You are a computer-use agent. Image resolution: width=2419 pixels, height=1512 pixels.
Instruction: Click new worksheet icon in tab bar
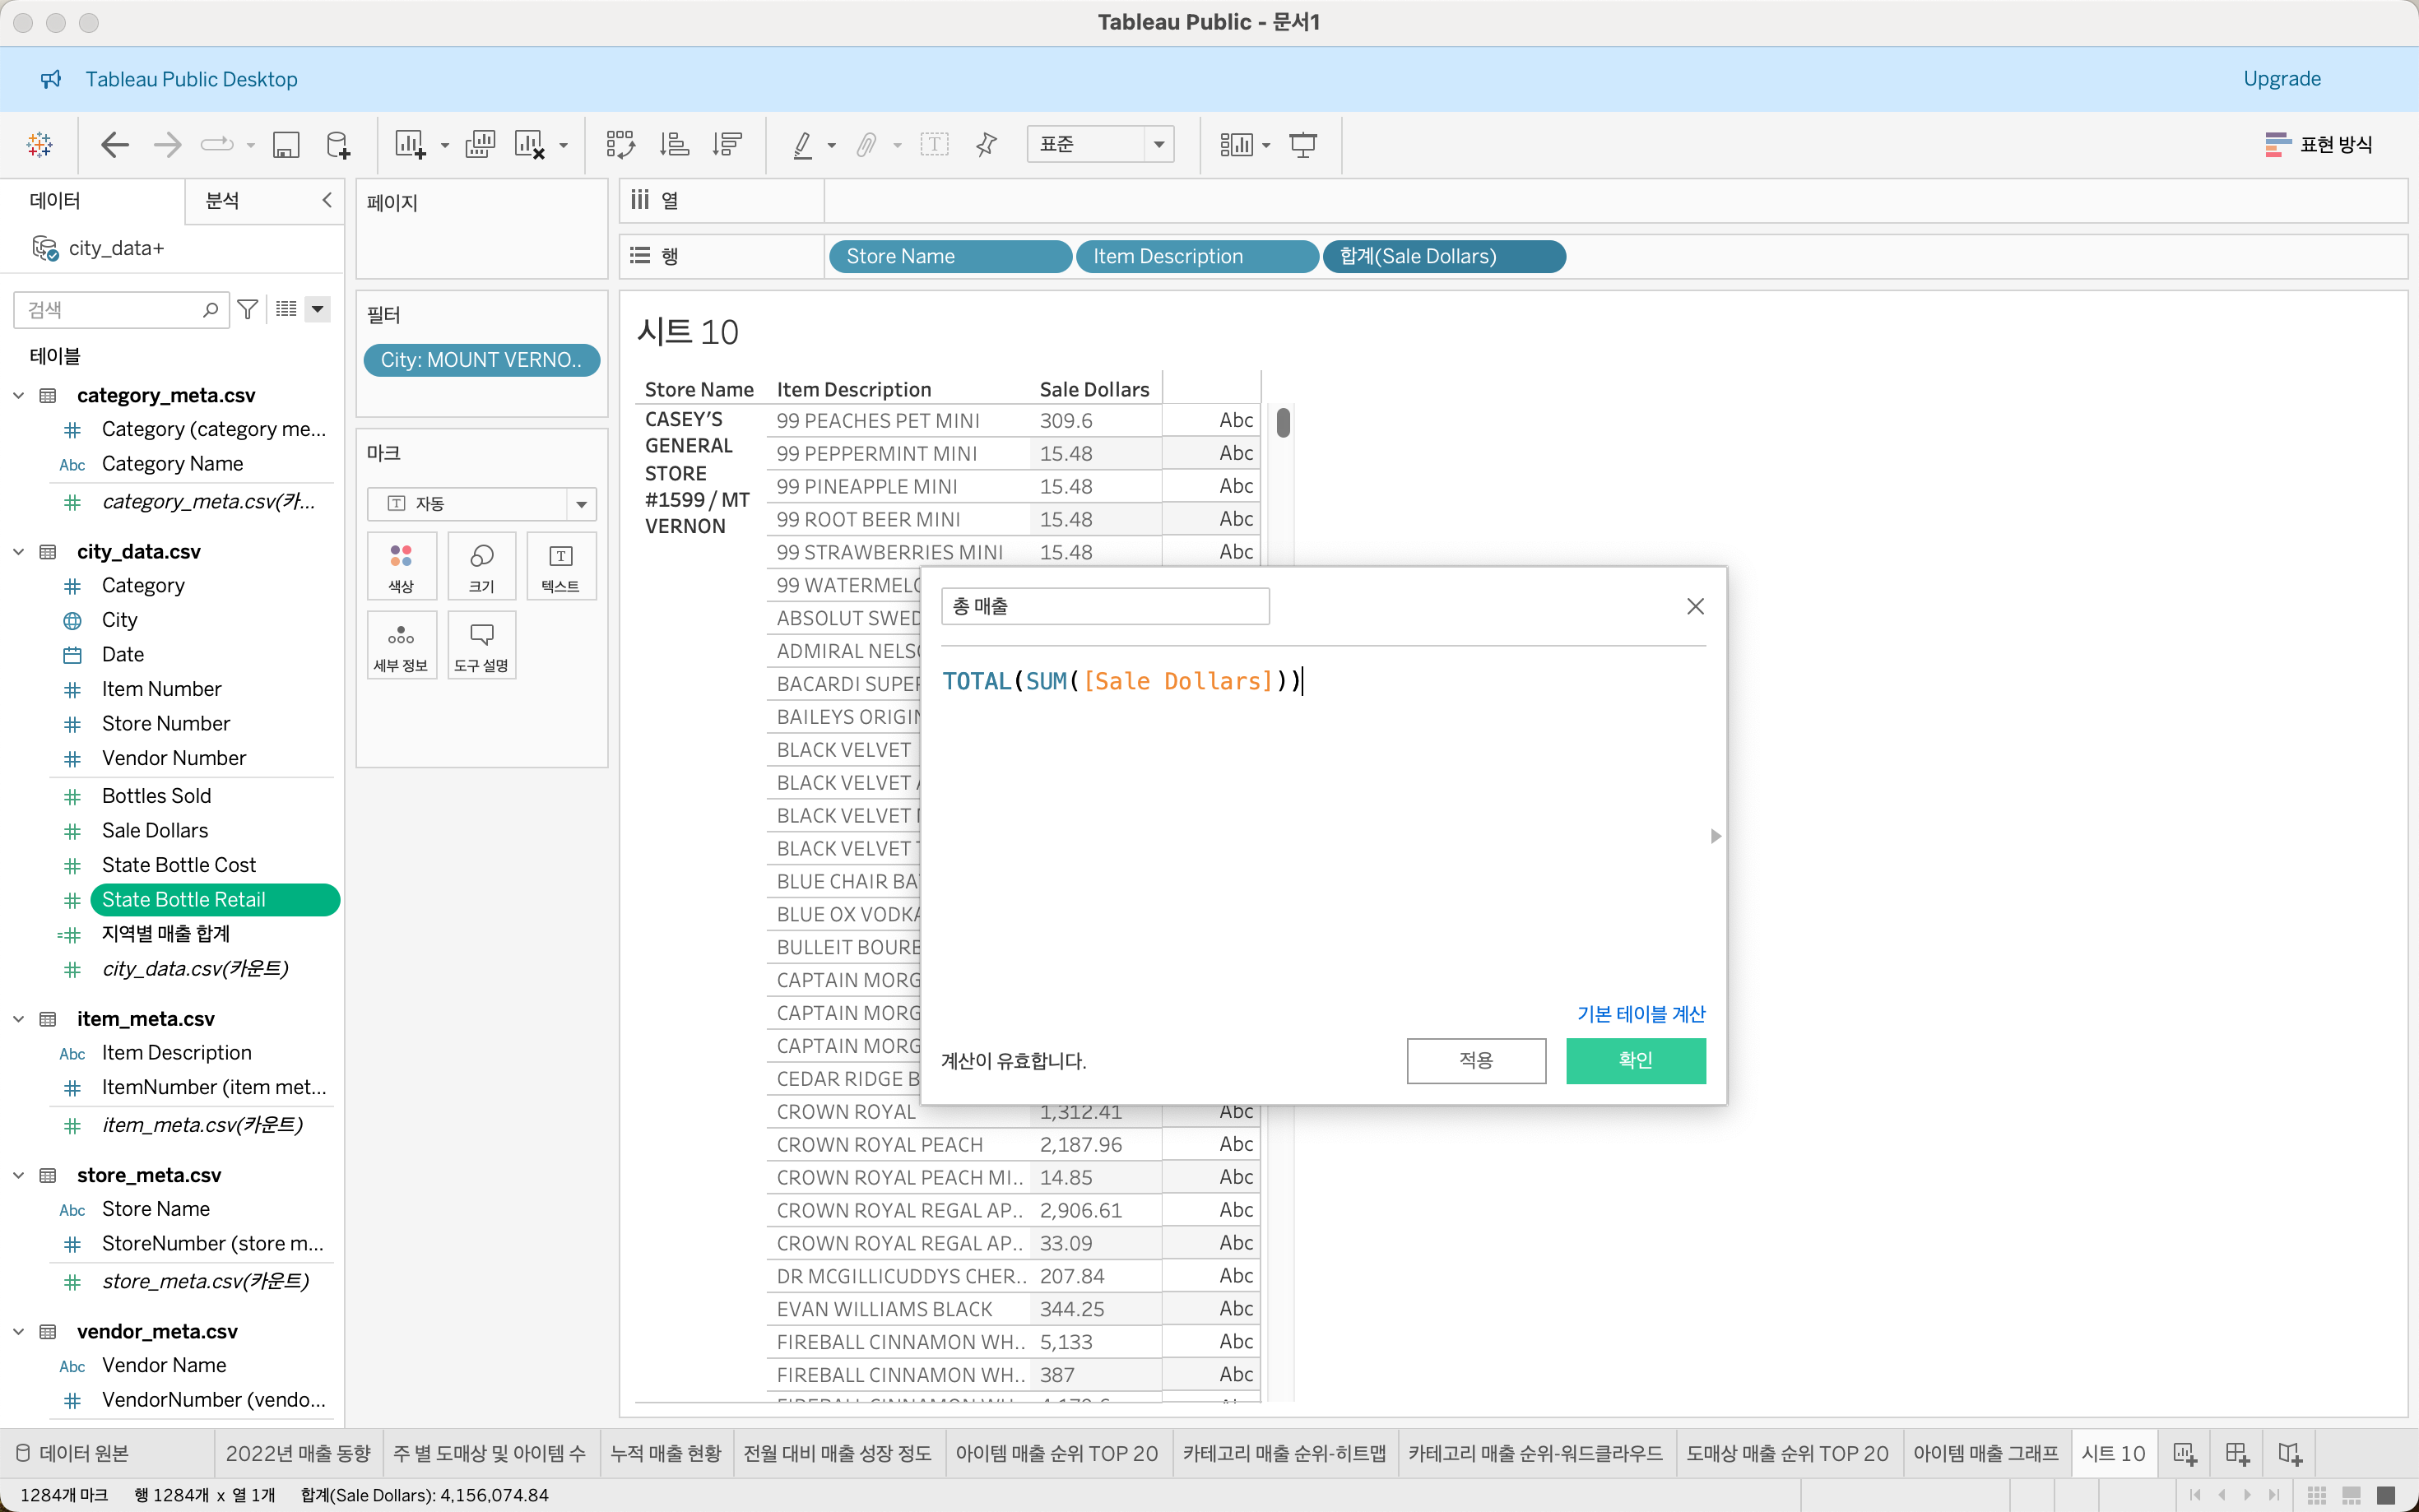[2185, 1453]
